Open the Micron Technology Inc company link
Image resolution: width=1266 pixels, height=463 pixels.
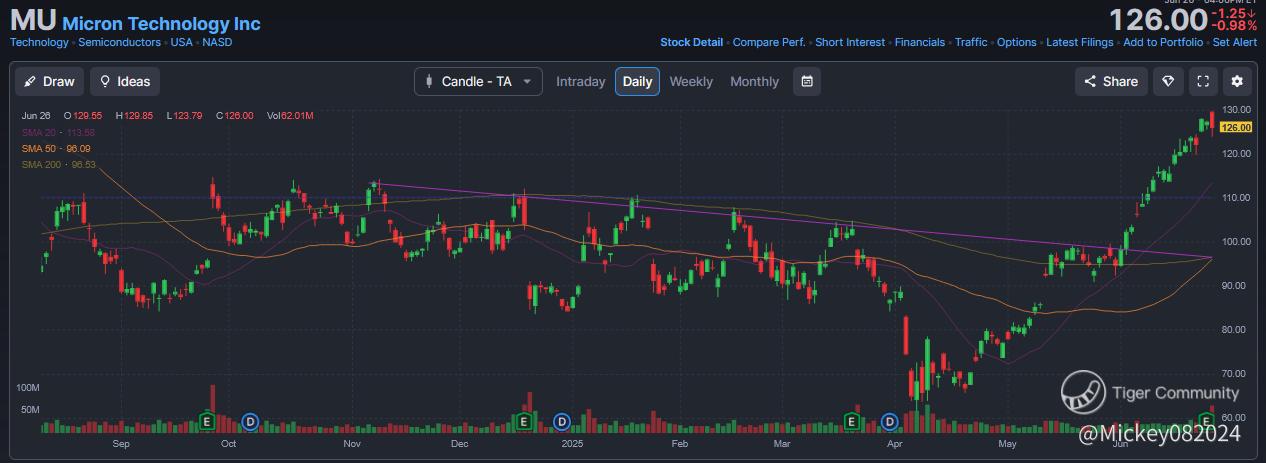click(161, 24)
